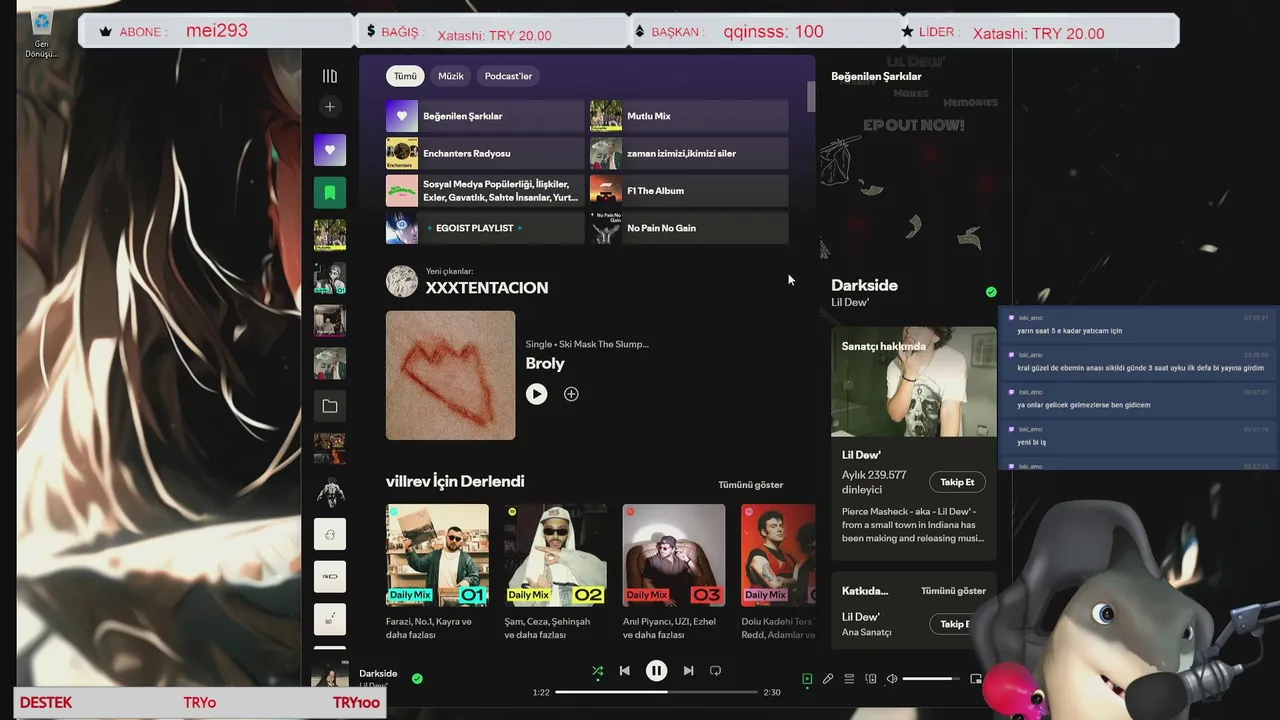The image size is (1280, 720).
Task: Open F1 The Album tile
Action: [689, 190]
